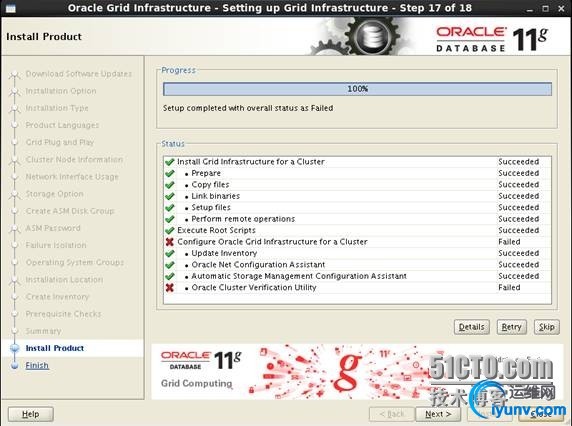Click green check icon beside Copy files
572x426 pixels.
(x=169, y=185)
